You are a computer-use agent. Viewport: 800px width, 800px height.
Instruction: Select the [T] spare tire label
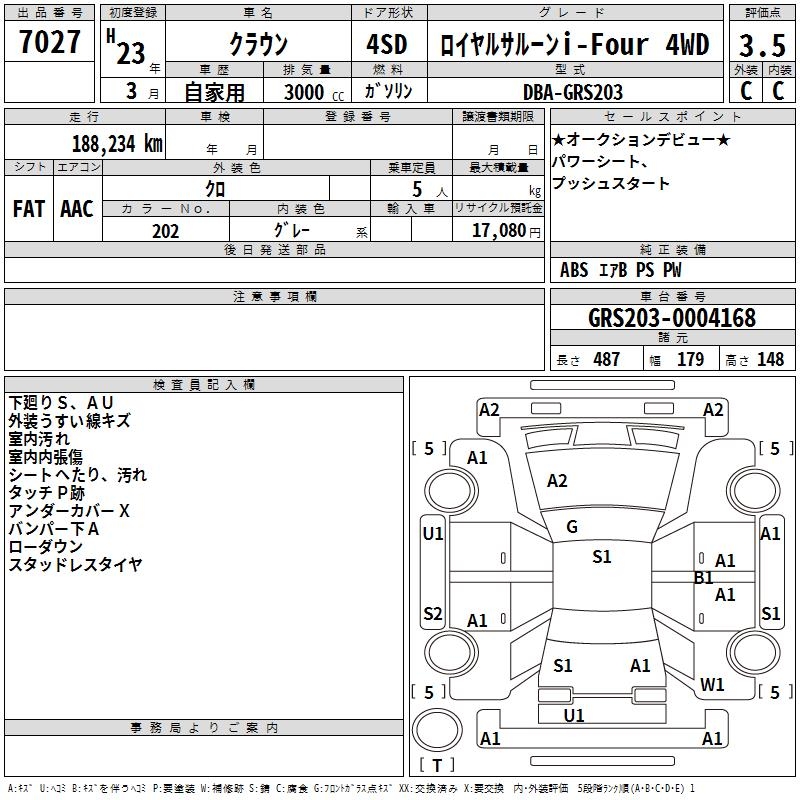tap(436, 766)
